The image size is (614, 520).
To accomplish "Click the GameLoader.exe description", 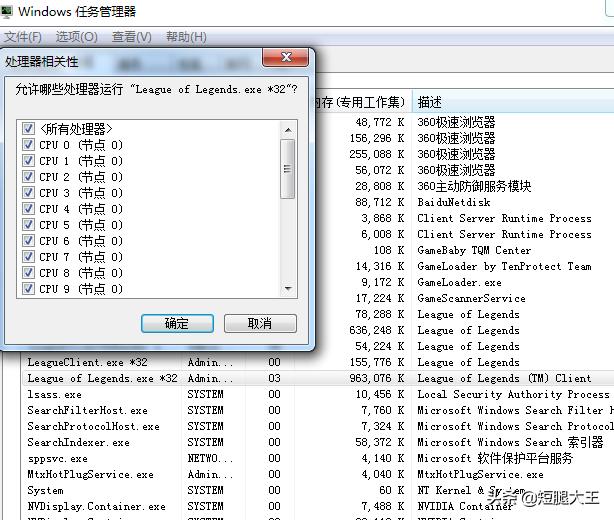I will [459, 282].
